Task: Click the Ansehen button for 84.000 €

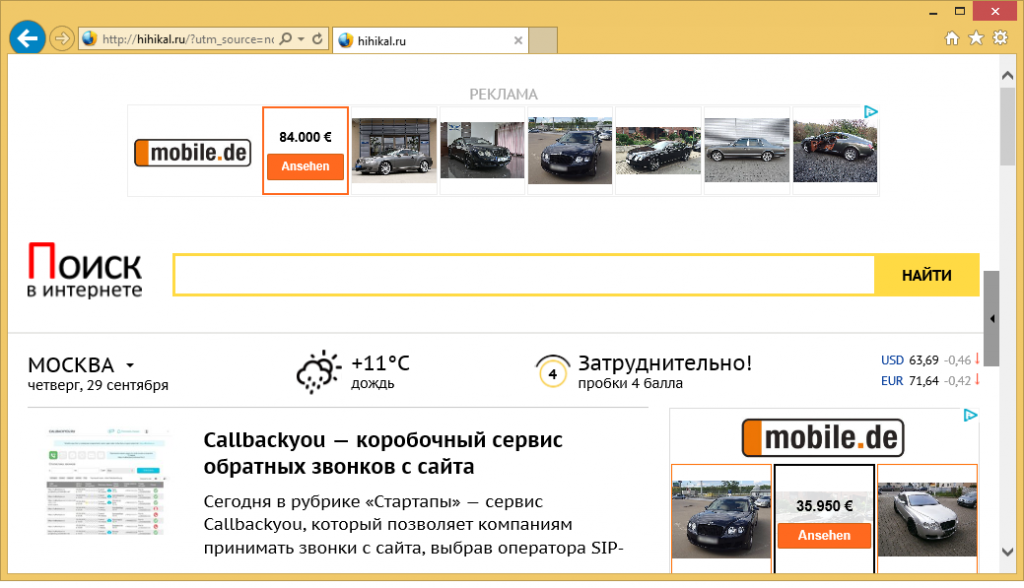Action: [x=305, y=166]
